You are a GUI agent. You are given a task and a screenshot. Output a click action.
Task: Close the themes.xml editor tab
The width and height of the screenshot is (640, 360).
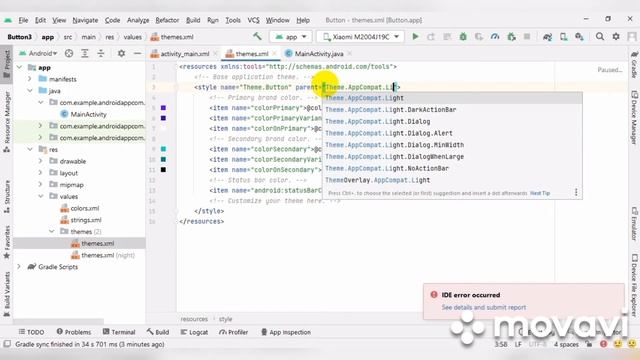click(274, 53)
